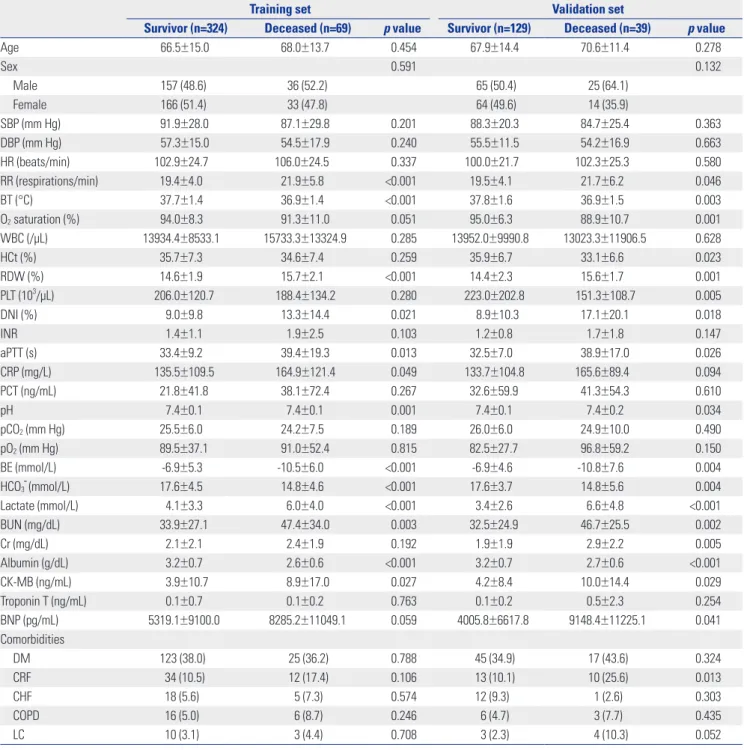Click the value '54.5±17.9'
Viewport: 744px width, 750px height.
pos(305,143)
